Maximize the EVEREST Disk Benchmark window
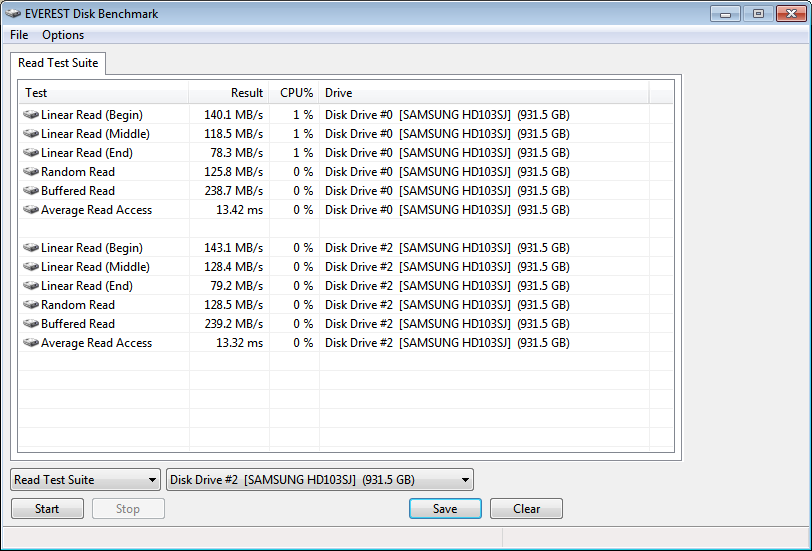The image size is (812, 551). (x=758, y=14)
